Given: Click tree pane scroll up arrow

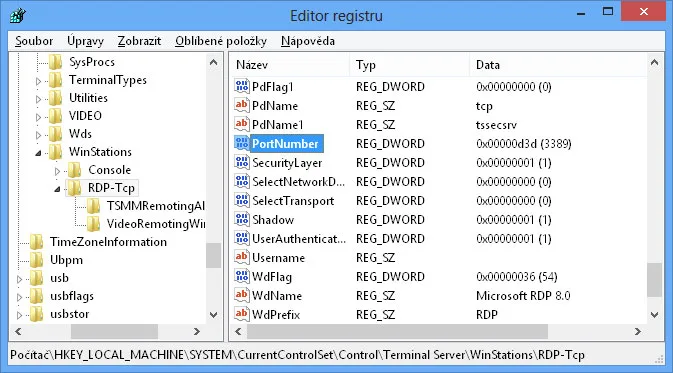Looking at the screenshot, I should tap(213, 63).
